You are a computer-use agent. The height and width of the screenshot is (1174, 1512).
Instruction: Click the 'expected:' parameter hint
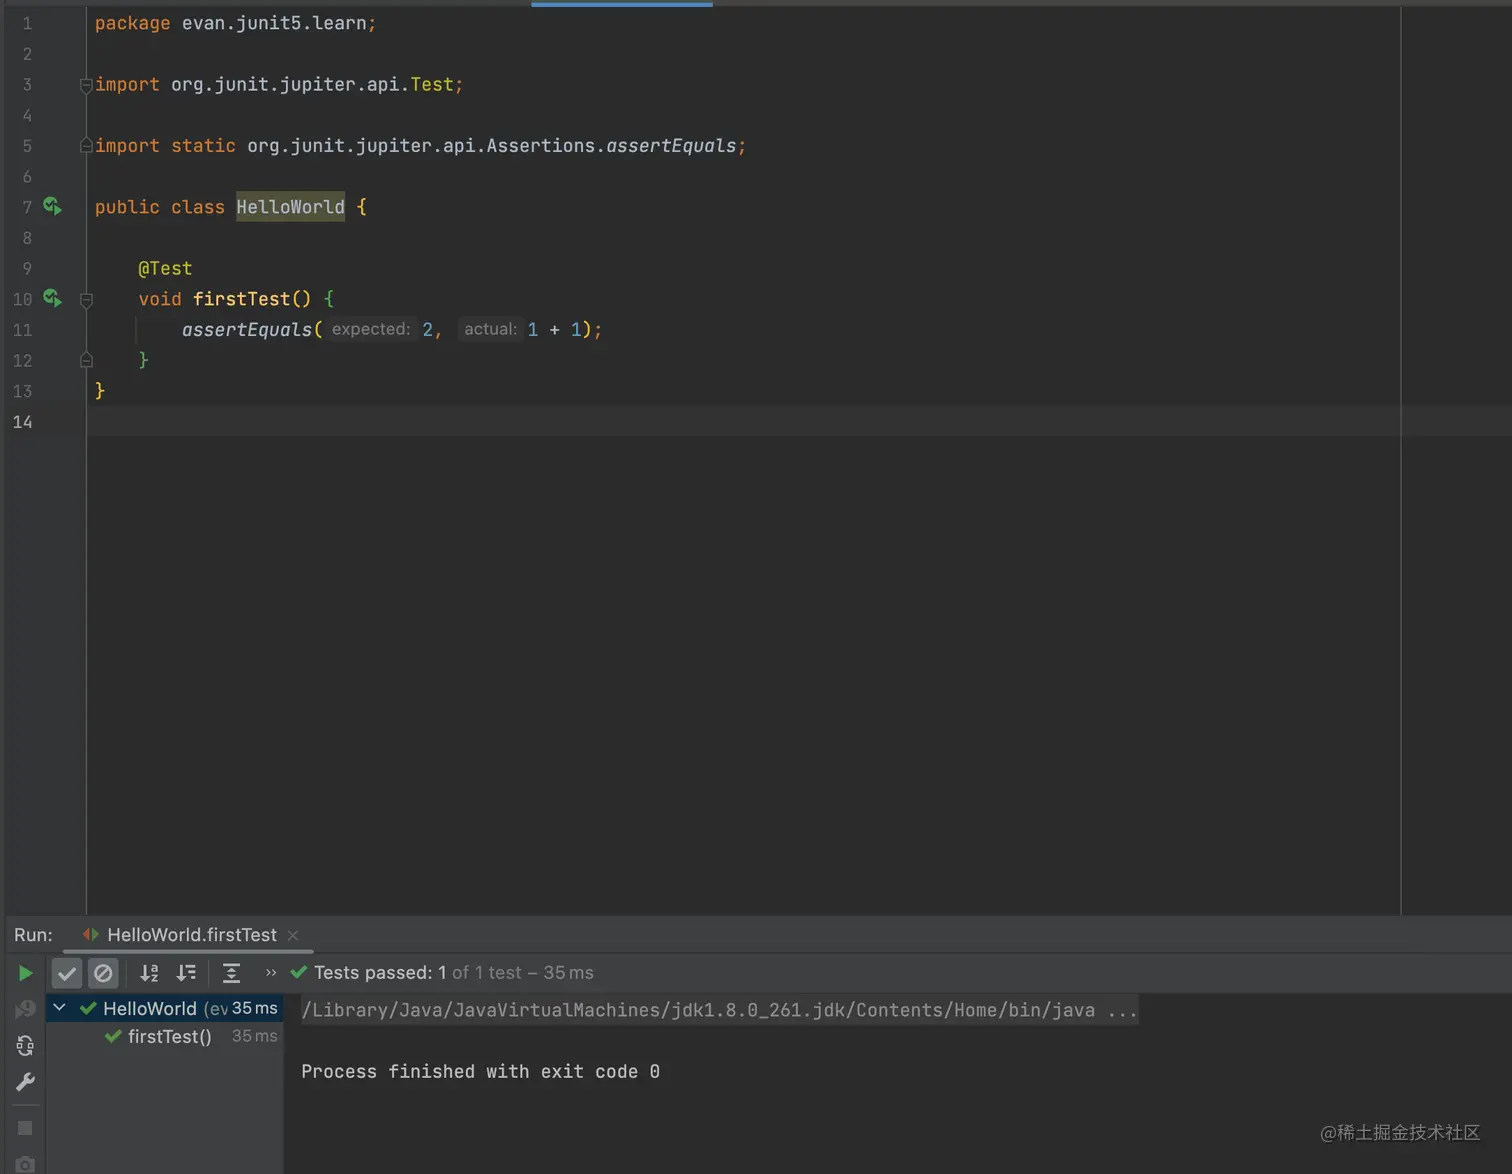370,329
